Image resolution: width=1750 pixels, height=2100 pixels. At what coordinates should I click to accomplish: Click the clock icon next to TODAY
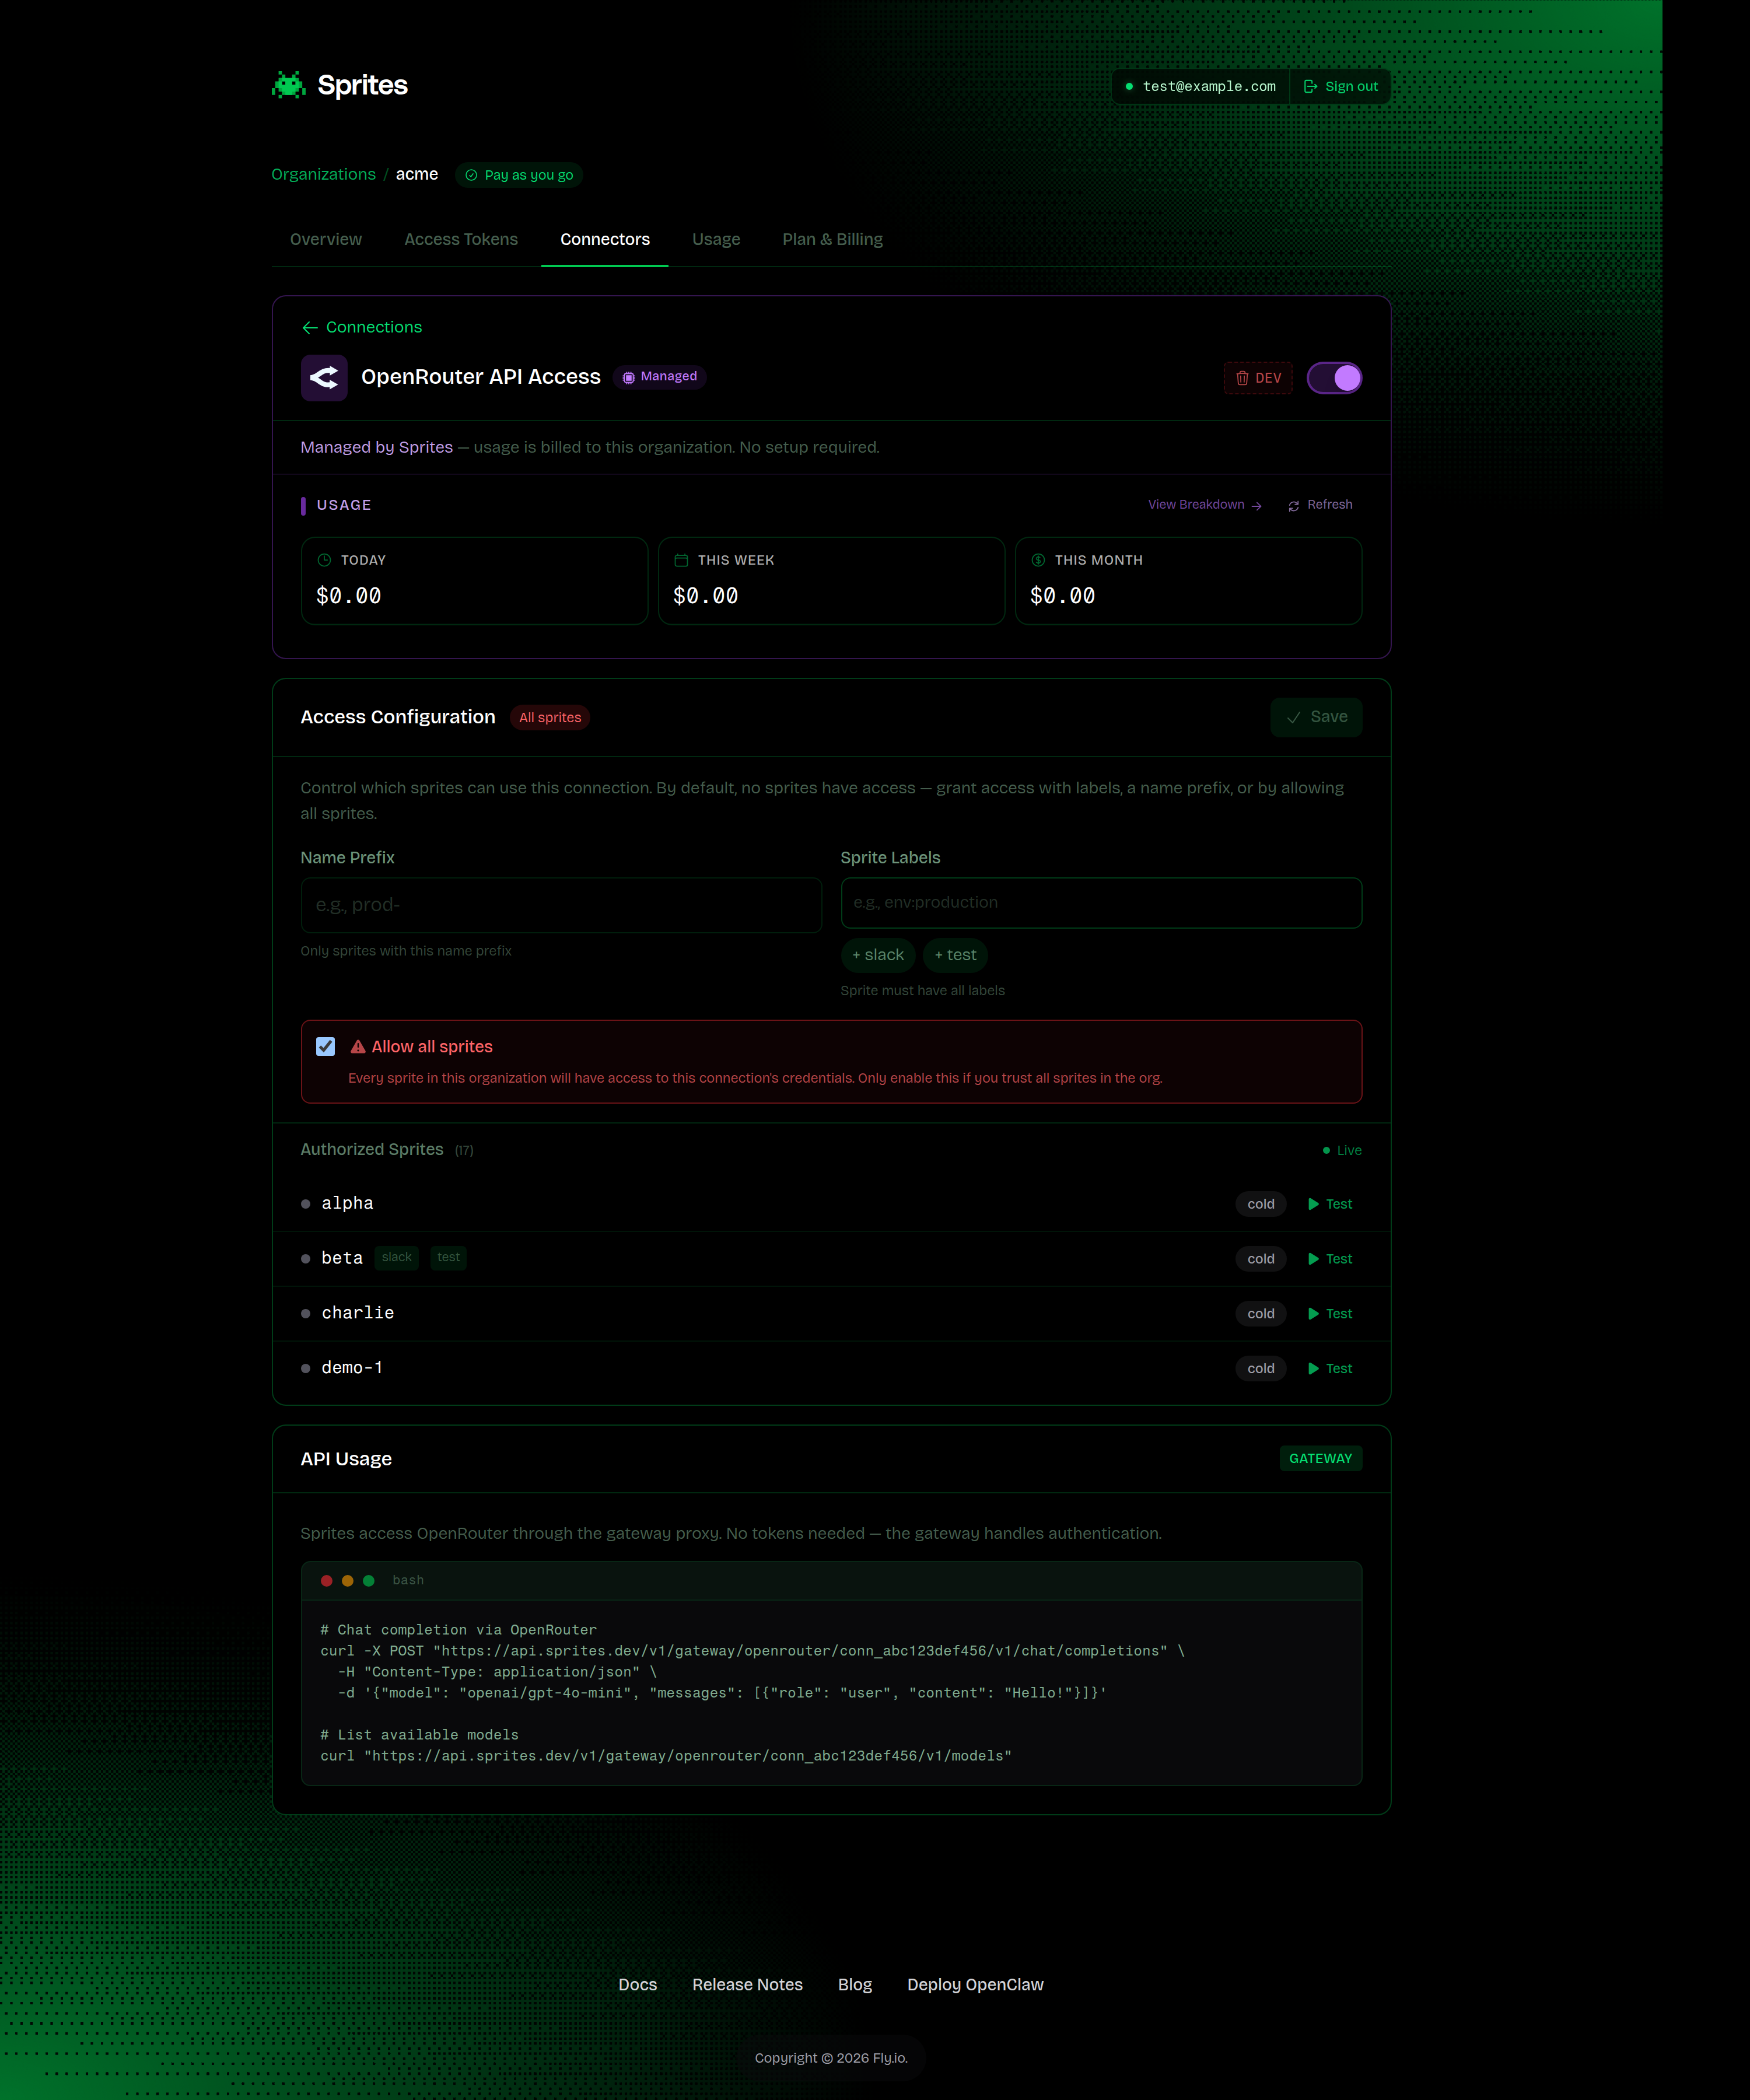pyautogui.click(x=324, y=560)
